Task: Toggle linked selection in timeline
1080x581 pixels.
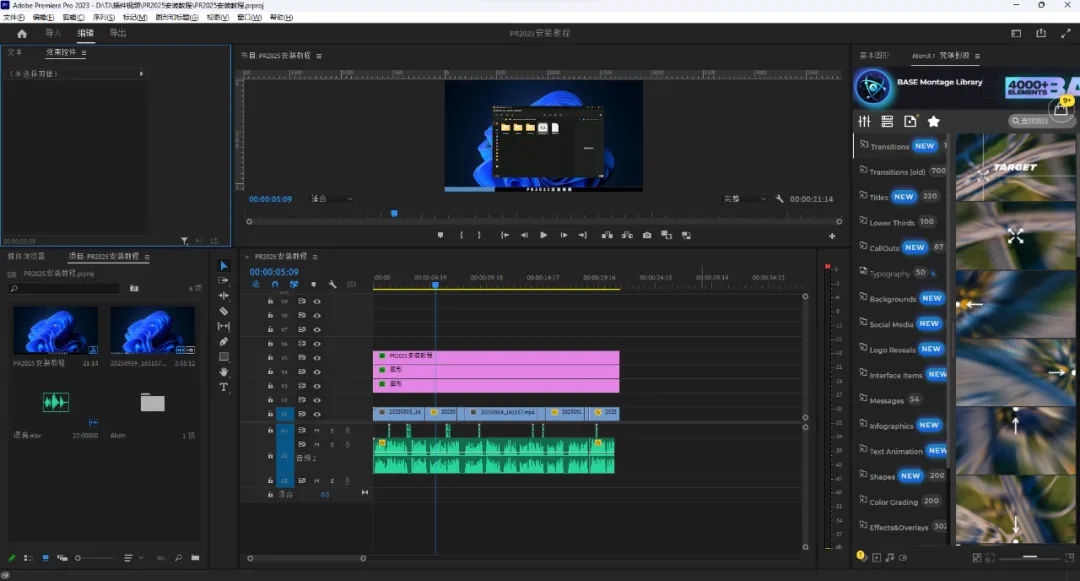Action: tap(294, 284)
